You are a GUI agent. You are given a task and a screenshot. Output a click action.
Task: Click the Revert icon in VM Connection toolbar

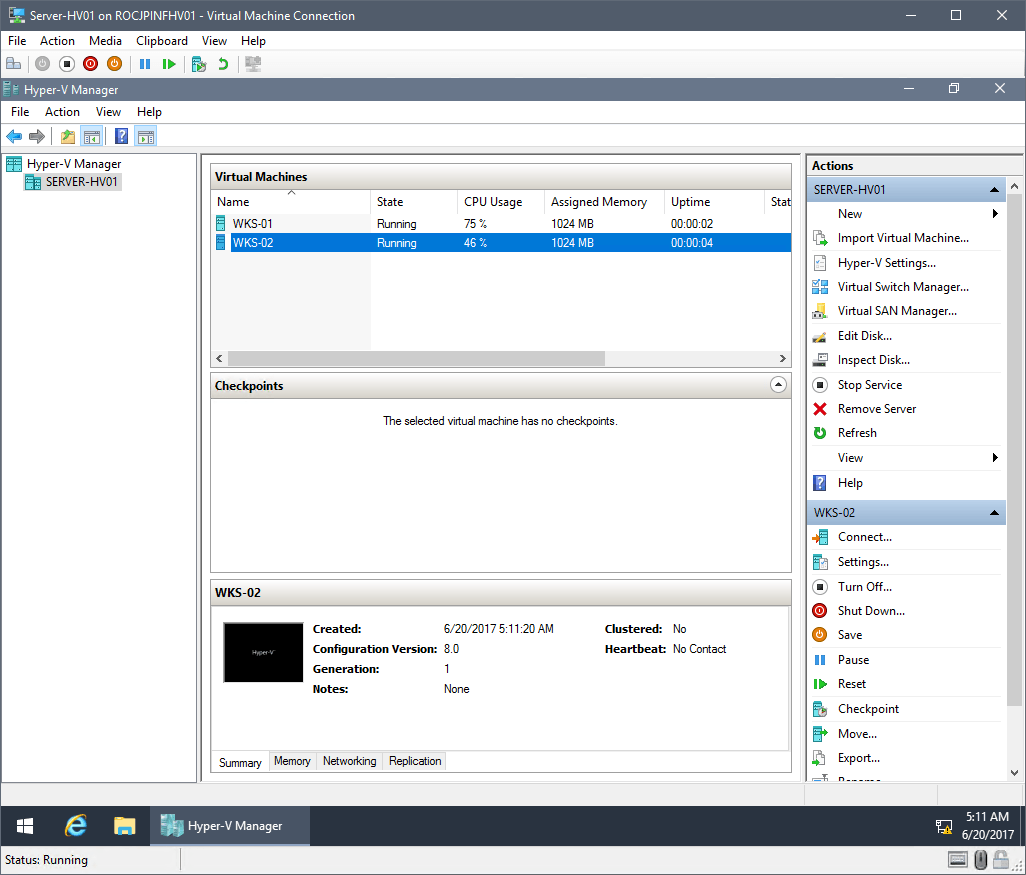[x=223, y=64]
